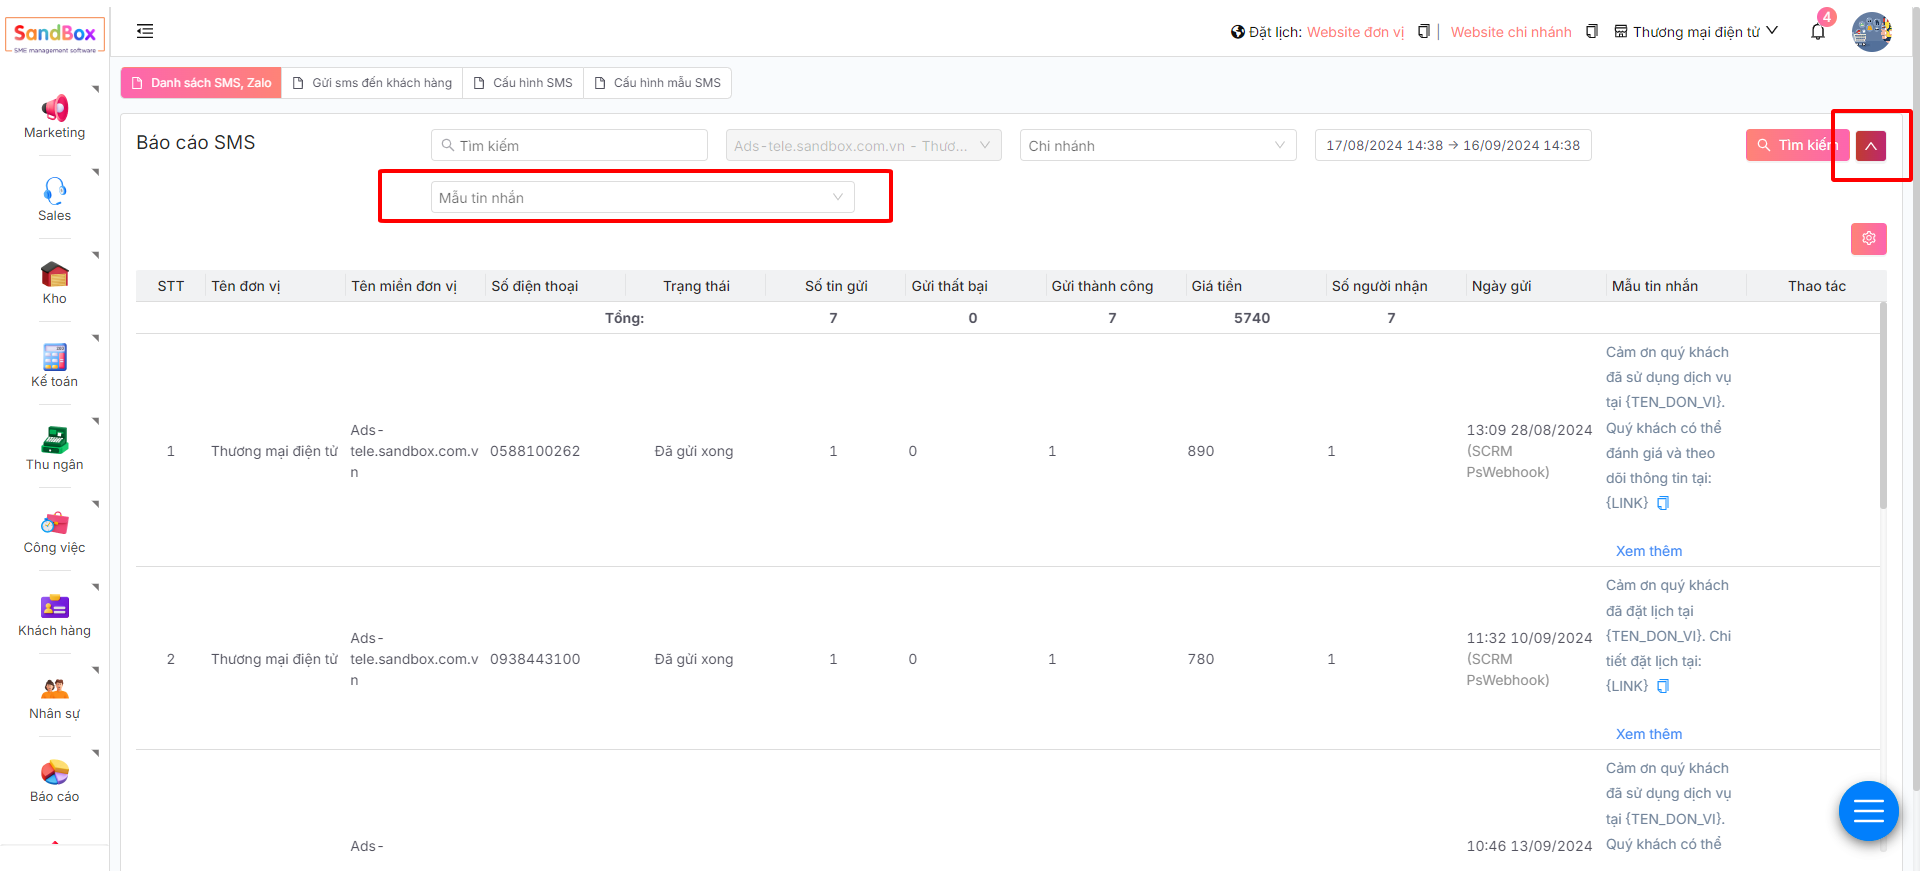The image size is (1920, 871).
Task: Collapse the advanced search filters
Action: coord(1870,146)
